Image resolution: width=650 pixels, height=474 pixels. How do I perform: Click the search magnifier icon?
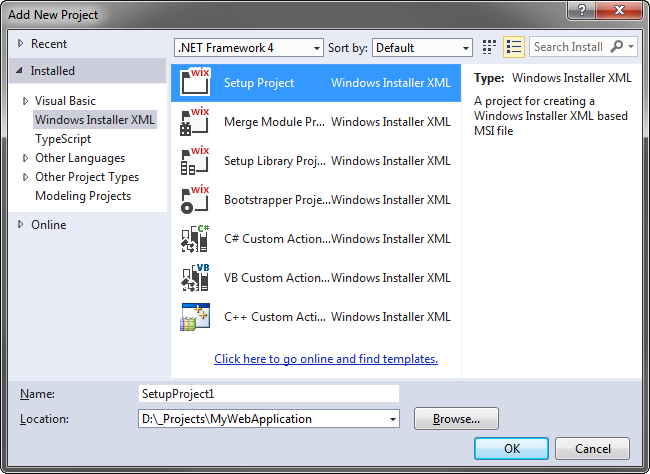pyautogui.click(x=616, y=46)
